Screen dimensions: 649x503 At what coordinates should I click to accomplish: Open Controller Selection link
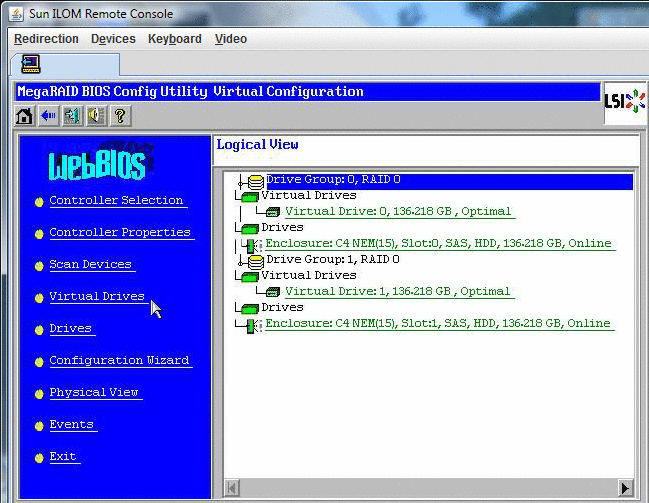click(x=116, y=200)
